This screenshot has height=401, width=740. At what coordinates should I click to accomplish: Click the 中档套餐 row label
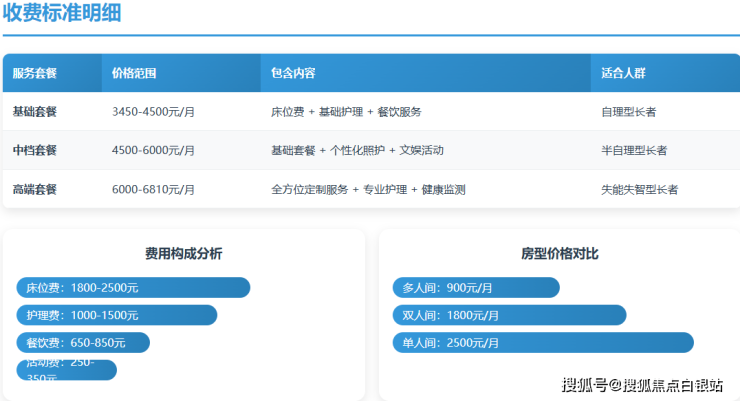[35, 150]
